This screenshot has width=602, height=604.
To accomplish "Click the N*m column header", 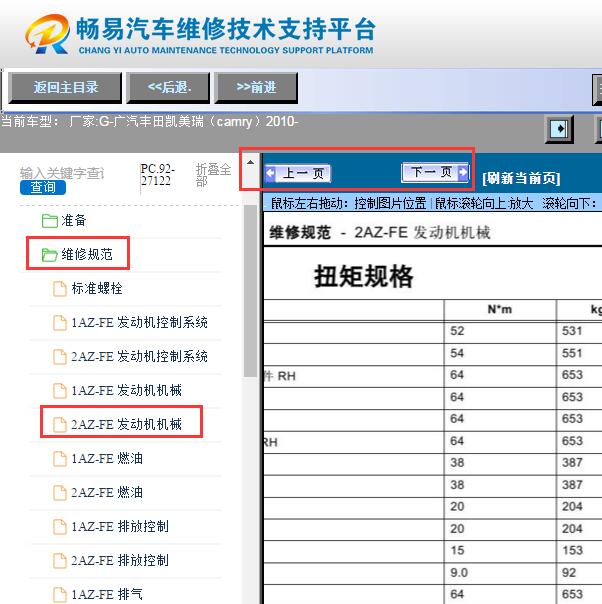I will pos(500,309).
